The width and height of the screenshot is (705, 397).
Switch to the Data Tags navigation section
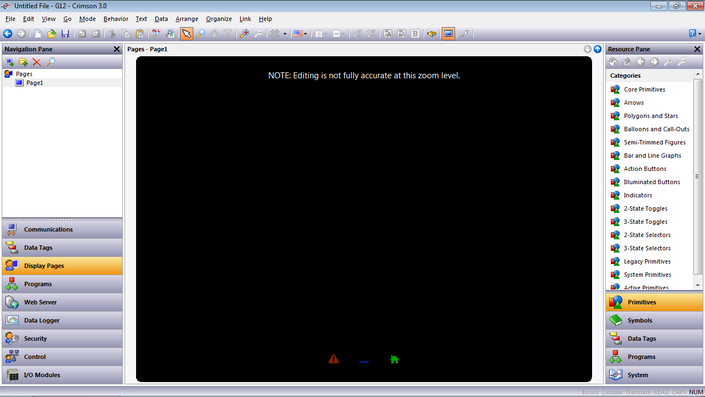tap(62, 247)
